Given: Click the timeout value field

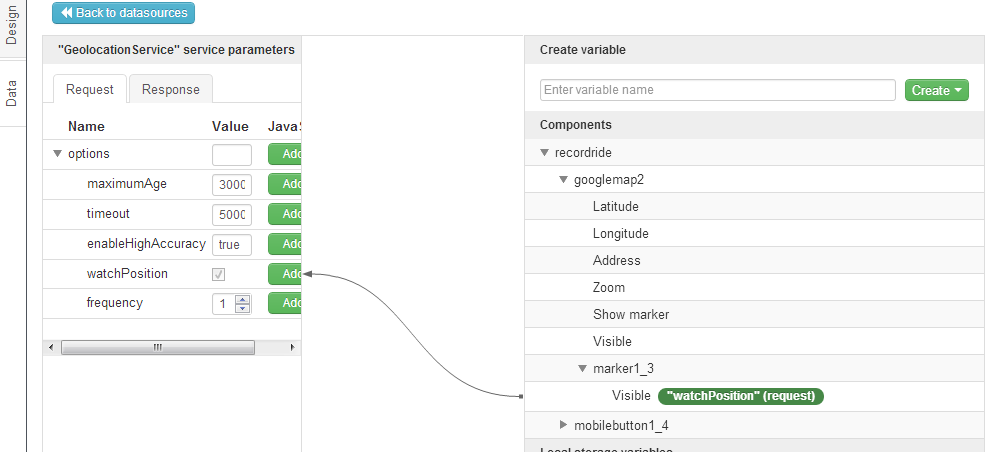Looking at the screenshot, I should pos(231,214).
